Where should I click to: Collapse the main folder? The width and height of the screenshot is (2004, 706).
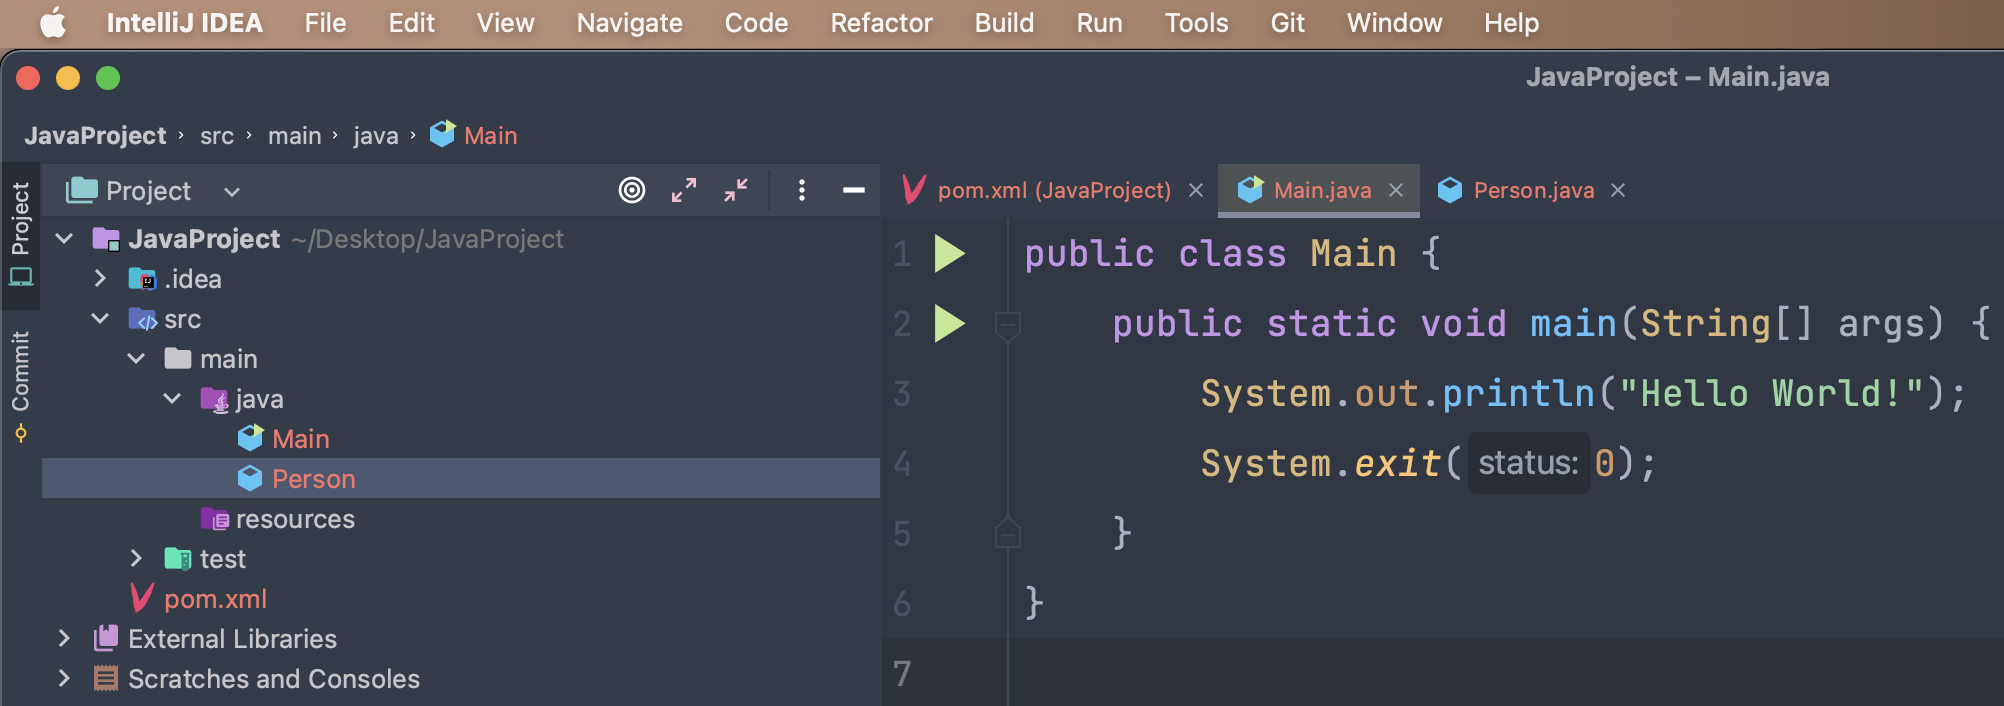tap(137, 359)
